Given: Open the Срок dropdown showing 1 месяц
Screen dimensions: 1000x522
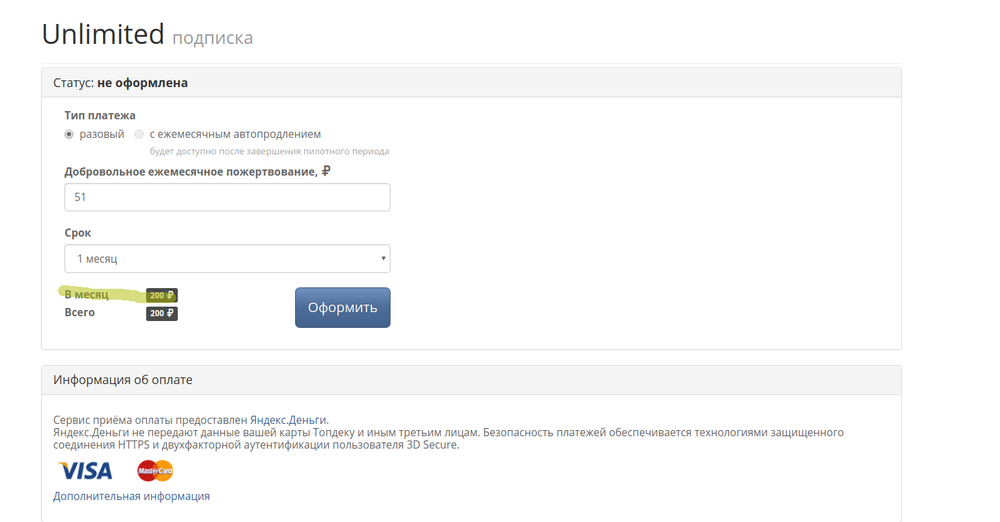Looking at the screenshot, I should point(227,259).
